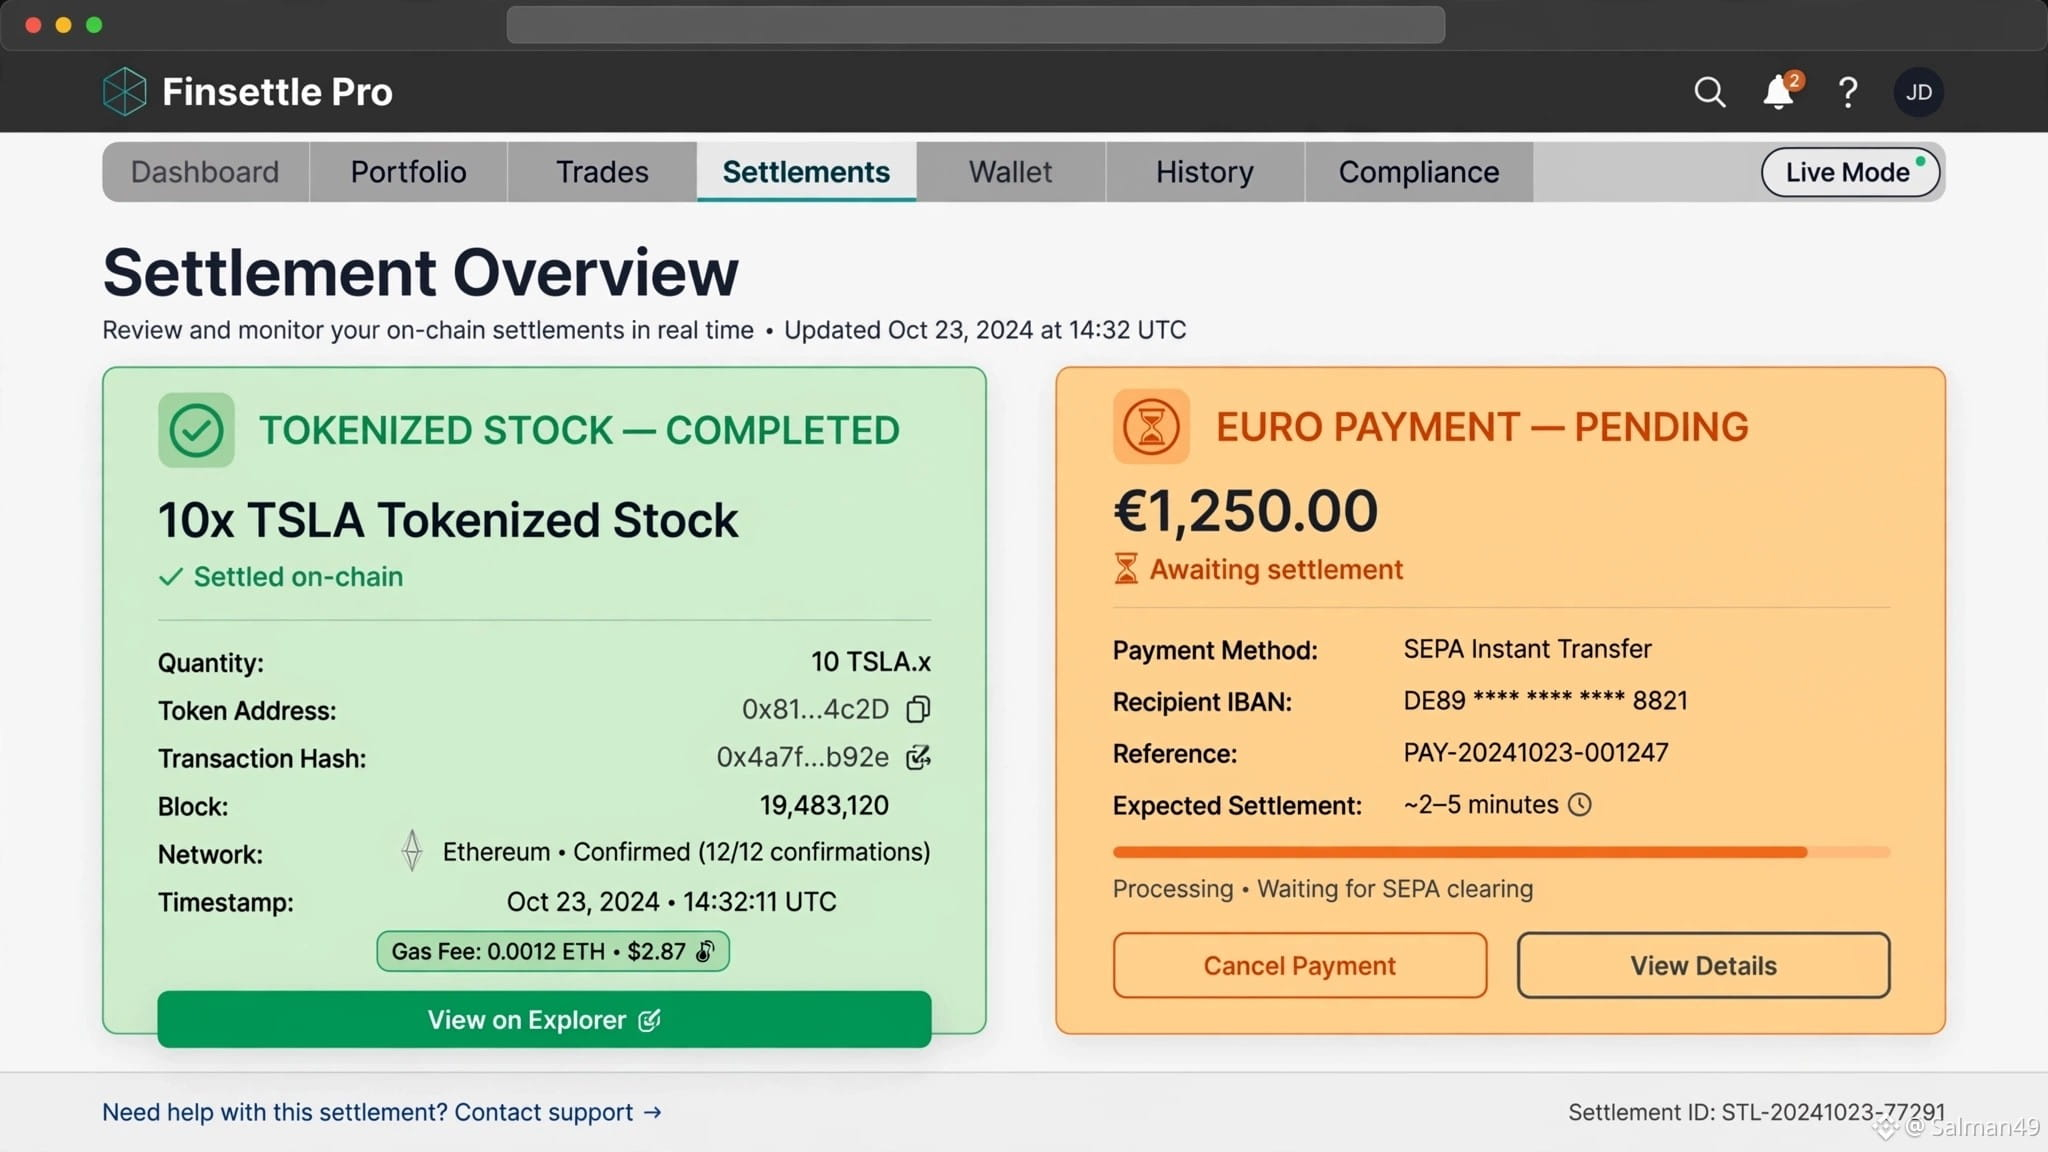Click Cancel Payment button
Viewport: 2048px width, 1152px height.
1299,965
